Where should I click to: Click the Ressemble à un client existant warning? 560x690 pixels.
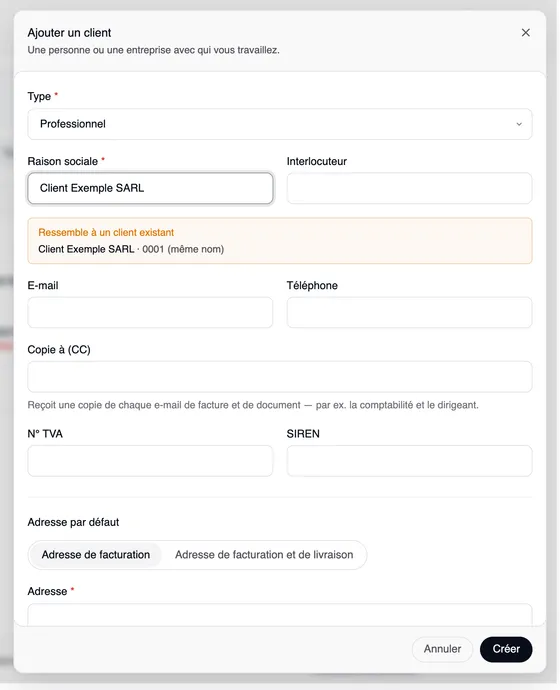click(106, 232)
